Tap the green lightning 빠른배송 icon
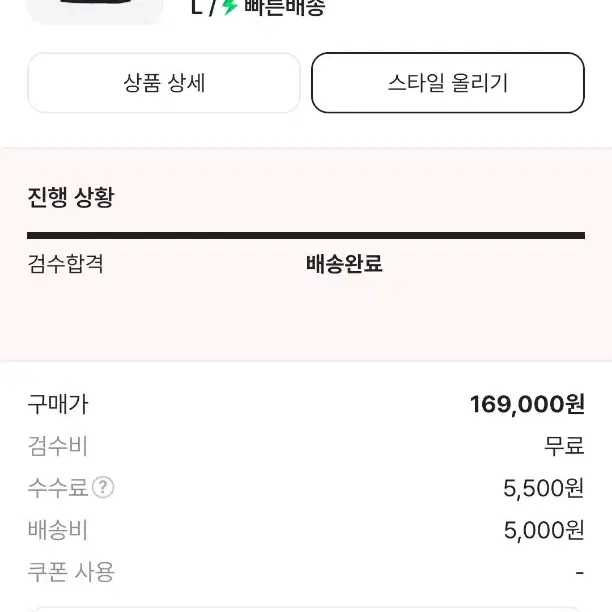The width and height of the screenshot is (612, 612). pos(230,7)
